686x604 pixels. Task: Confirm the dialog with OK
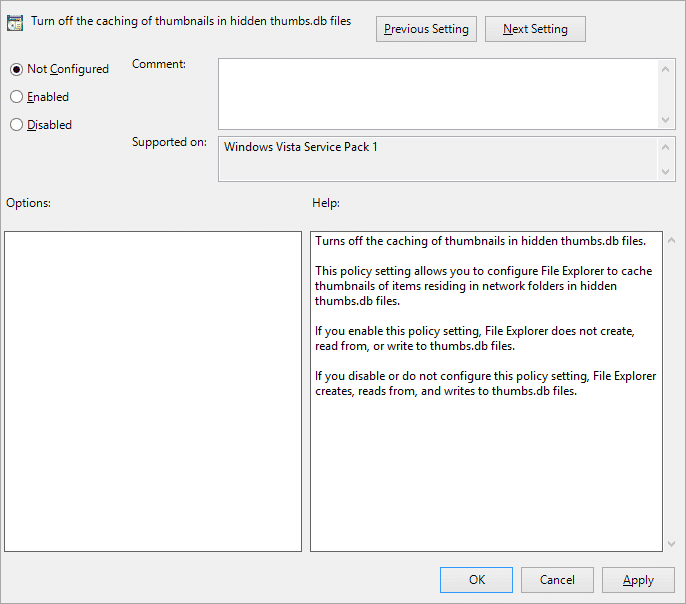point(476,580)
